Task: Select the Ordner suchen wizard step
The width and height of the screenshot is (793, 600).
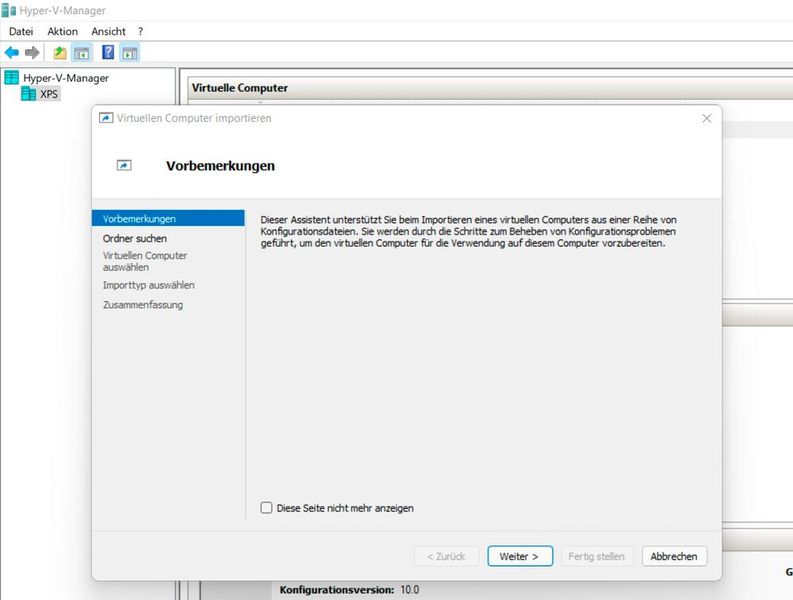Action: (x=135, y=238)
